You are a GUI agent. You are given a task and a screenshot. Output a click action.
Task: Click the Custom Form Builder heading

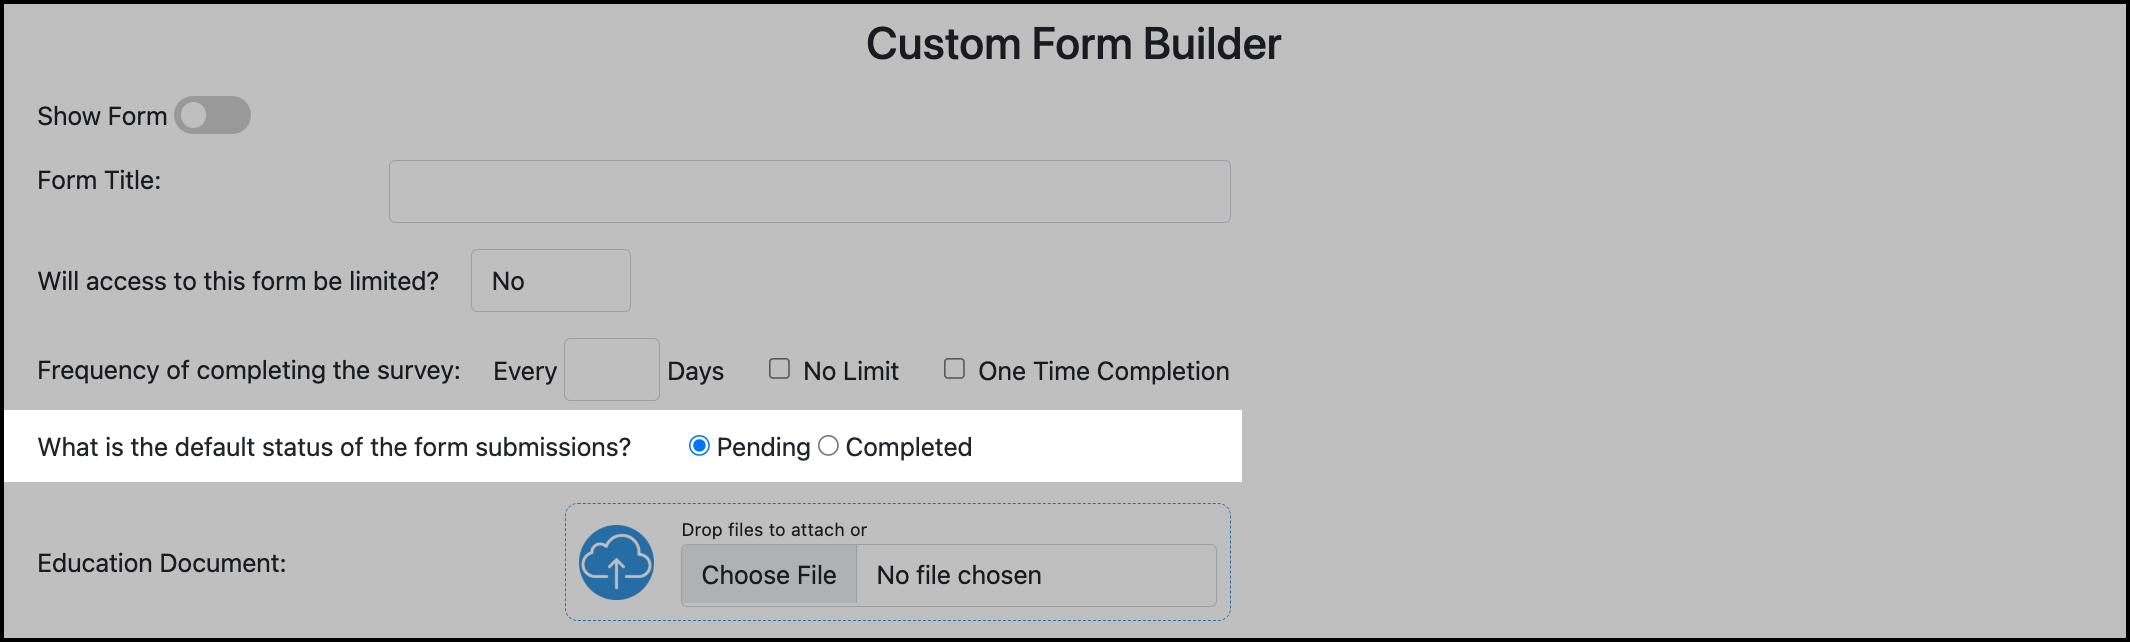[1073, 44]
